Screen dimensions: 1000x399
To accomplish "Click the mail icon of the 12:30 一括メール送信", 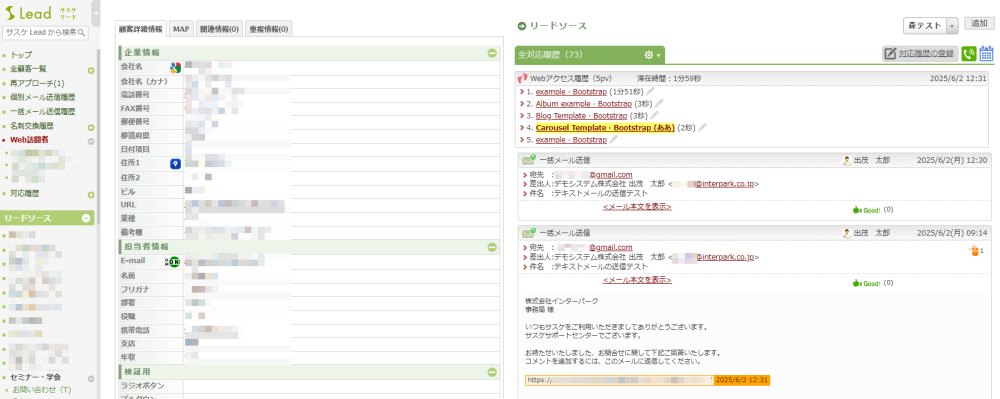I will tap(529, 160).
